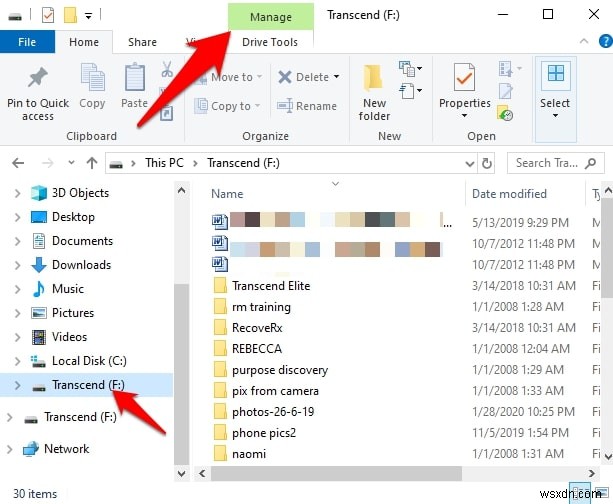Click the Properties checkmark icon
Image resolution: width=613 pixels, height=504 pixels.
pyautogui.click(x=464, y=77)
